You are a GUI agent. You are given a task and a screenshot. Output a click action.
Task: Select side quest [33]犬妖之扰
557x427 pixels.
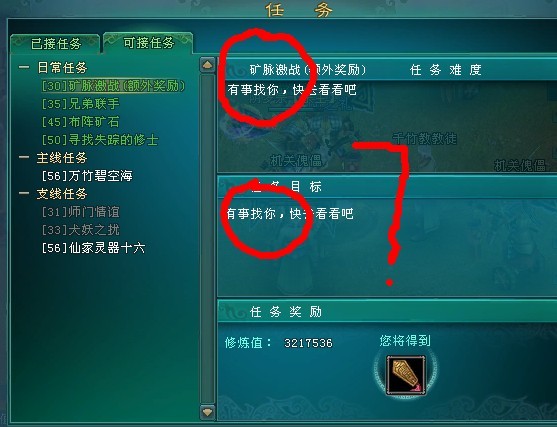click(80, 230)
